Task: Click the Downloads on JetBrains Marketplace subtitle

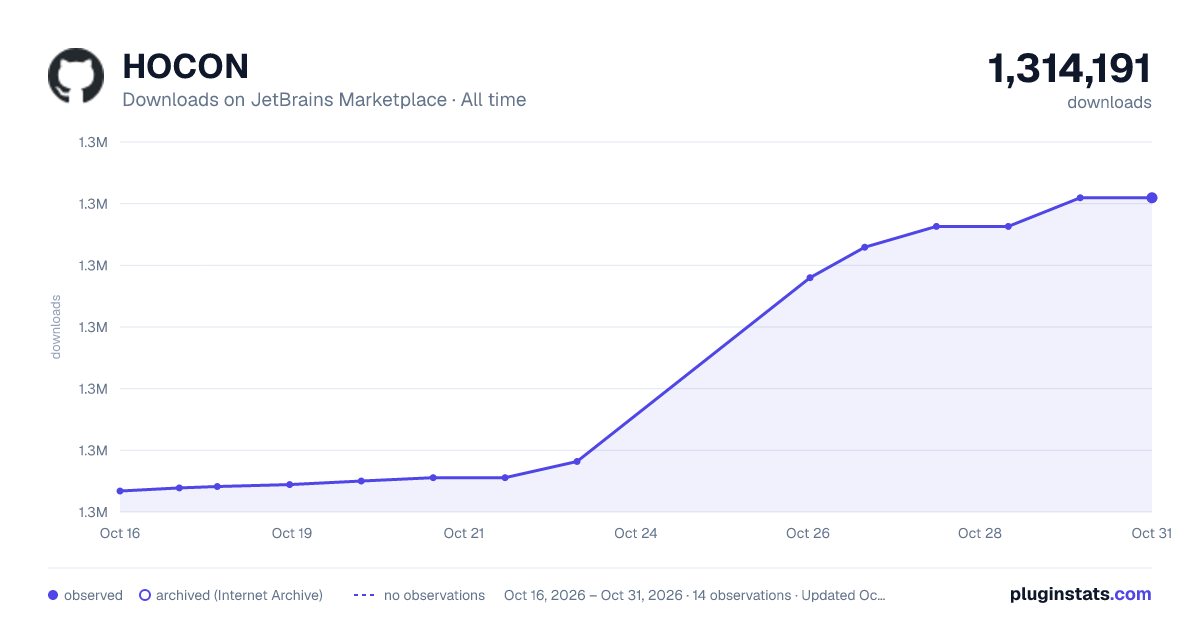Action: click(324, 100)
